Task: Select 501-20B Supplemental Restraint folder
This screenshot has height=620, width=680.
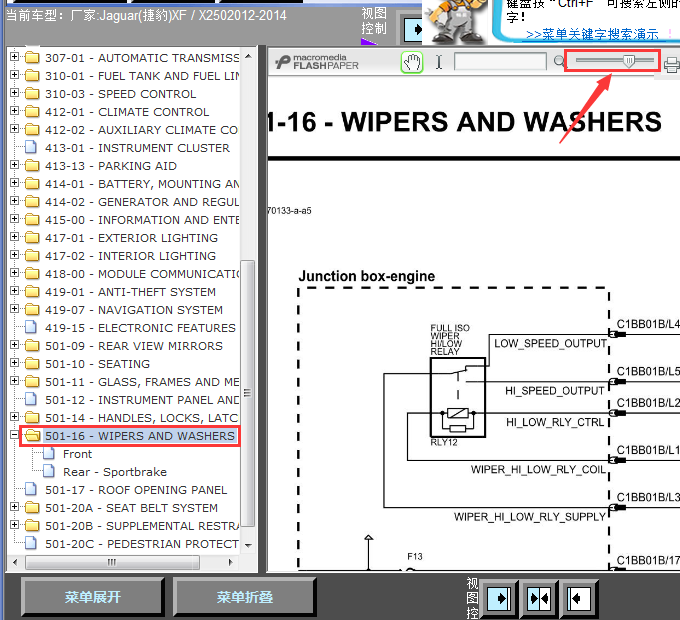Action: 142,526
